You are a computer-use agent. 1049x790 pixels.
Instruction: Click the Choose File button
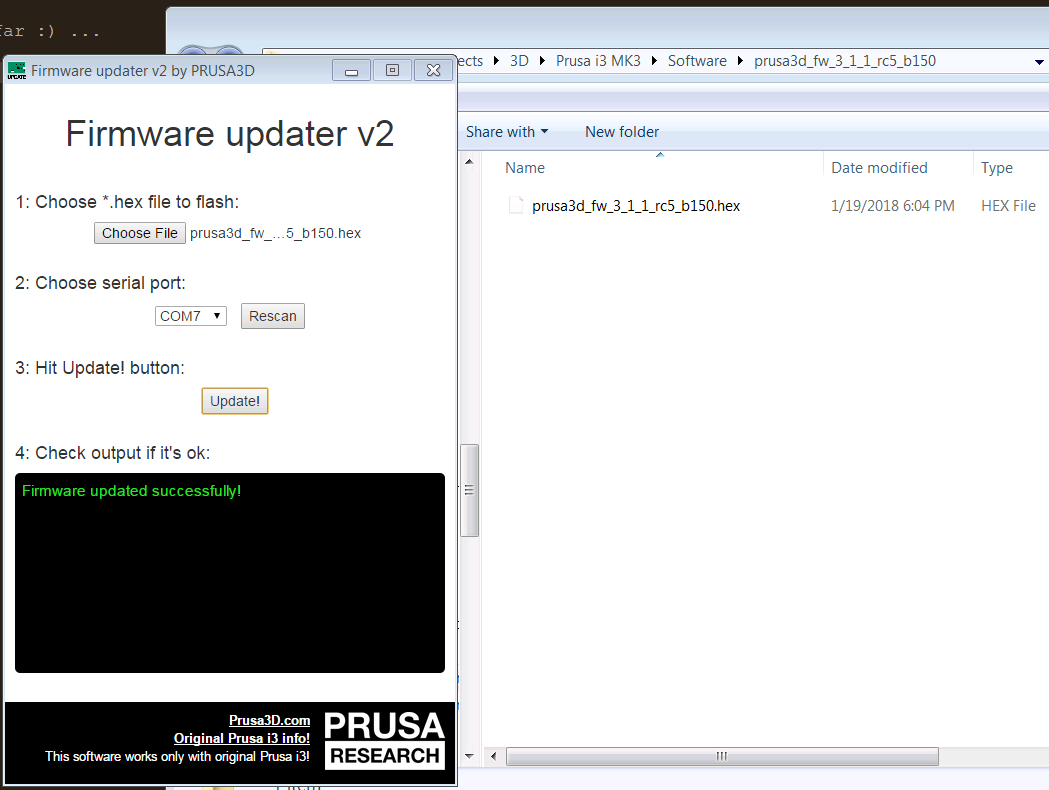(x=140, y=233)
